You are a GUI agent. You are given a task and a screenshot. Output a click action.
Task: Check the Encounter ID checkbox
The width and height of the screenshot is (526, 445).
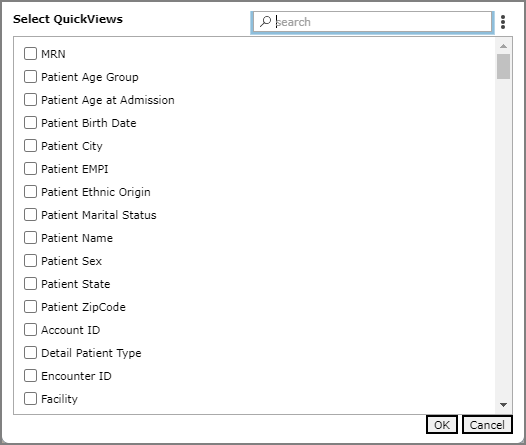30,376
